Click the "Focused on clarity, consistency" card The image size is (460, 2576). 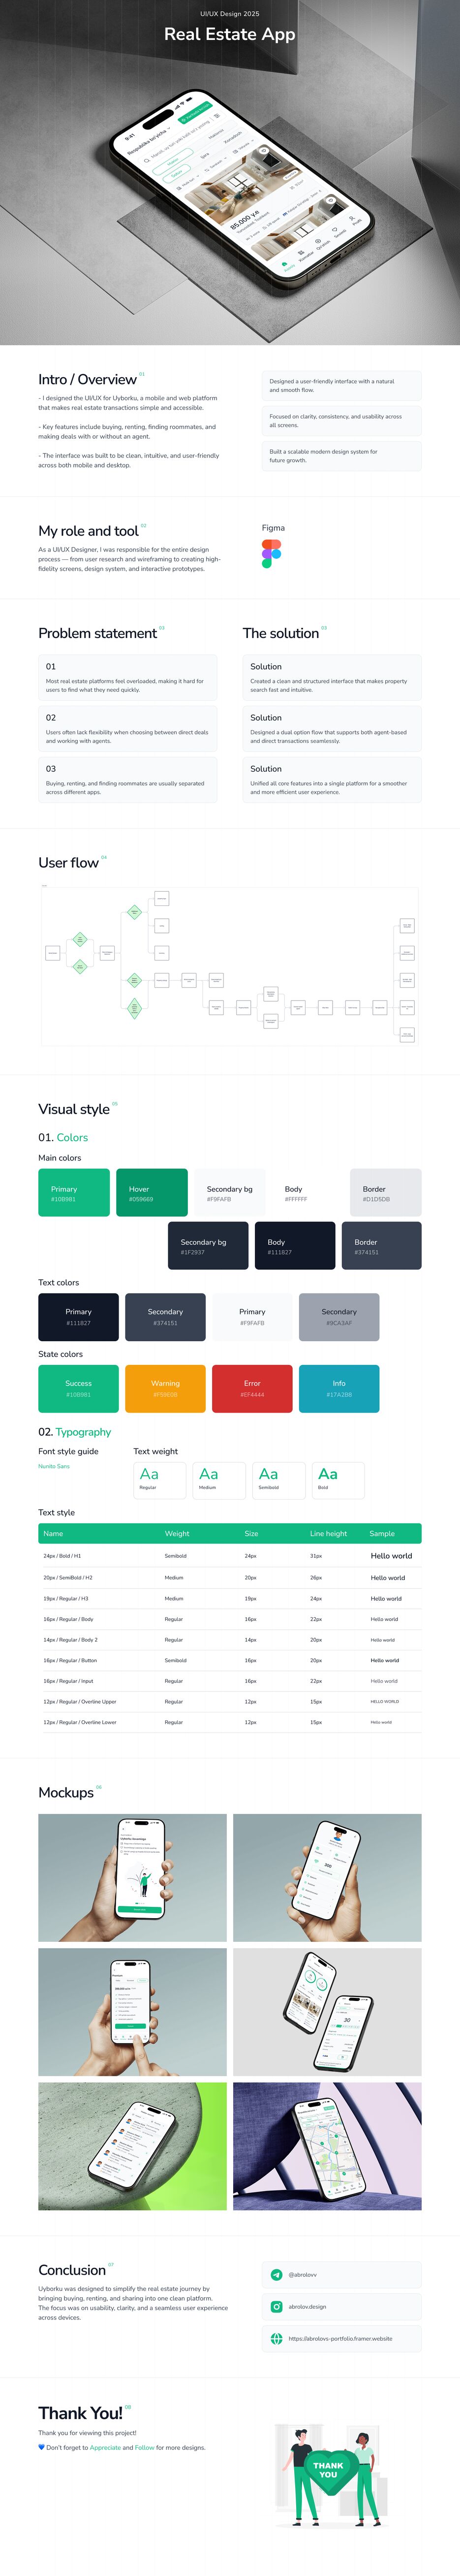342,421
